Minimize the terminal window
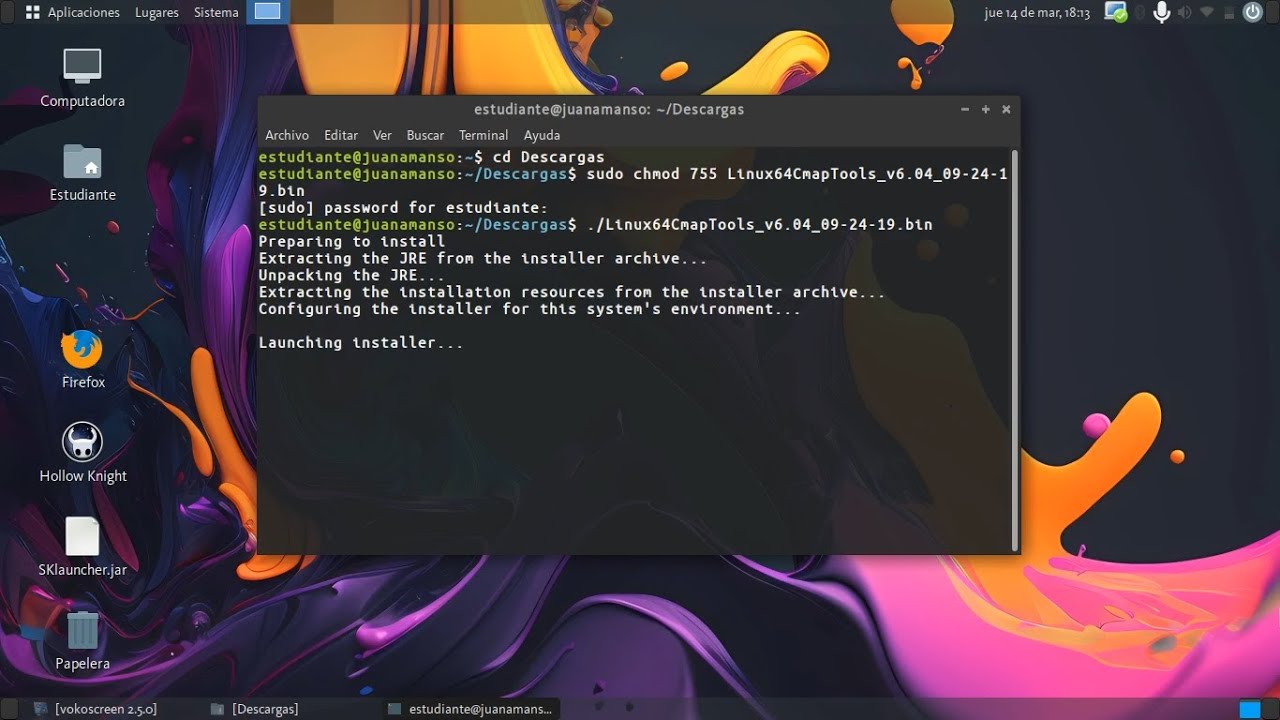 (965, 110)
